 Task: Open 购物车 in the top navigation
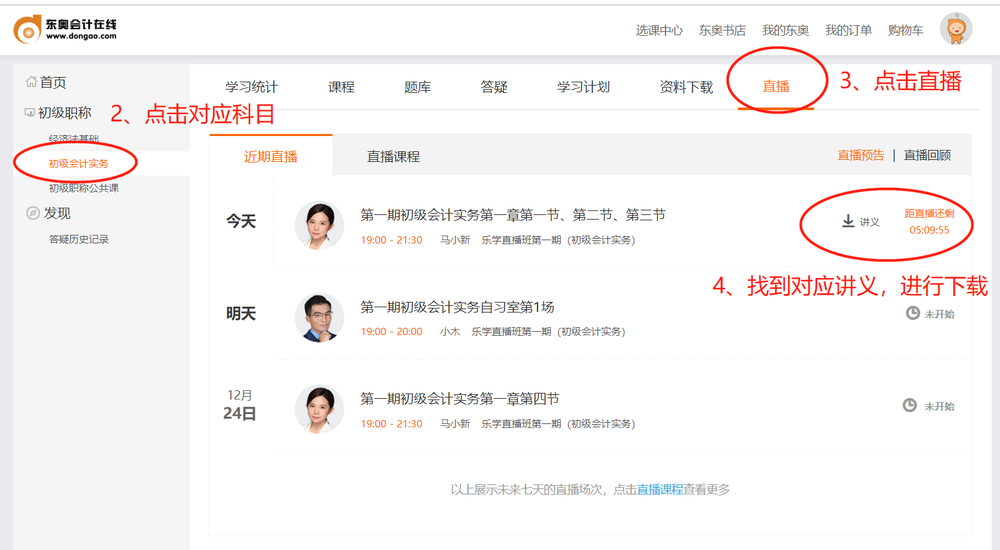point(905,30)
